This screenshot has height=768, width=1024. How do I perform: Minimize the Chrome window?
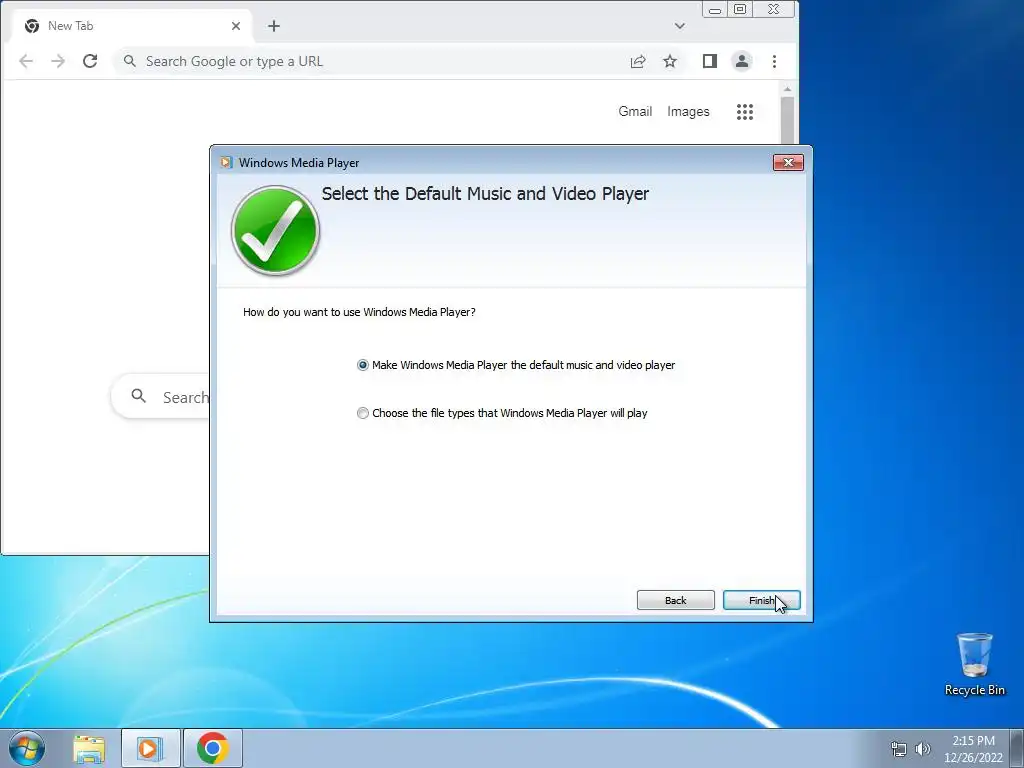(715, 9)
